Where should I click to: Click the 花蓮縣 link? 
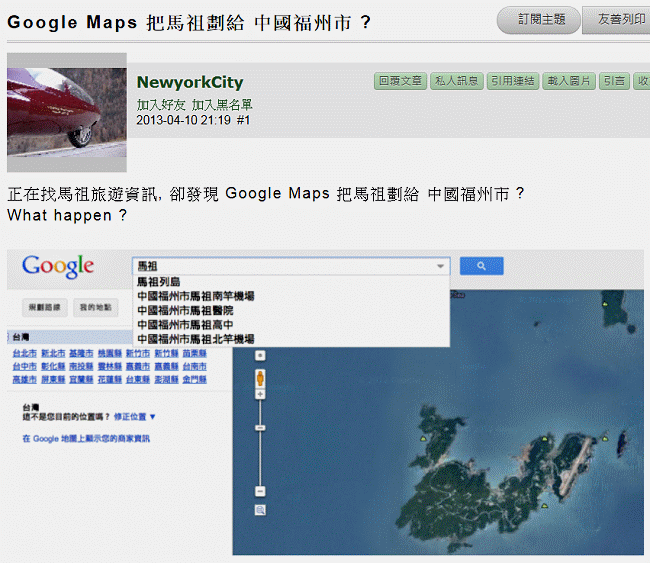coord(110,379)
